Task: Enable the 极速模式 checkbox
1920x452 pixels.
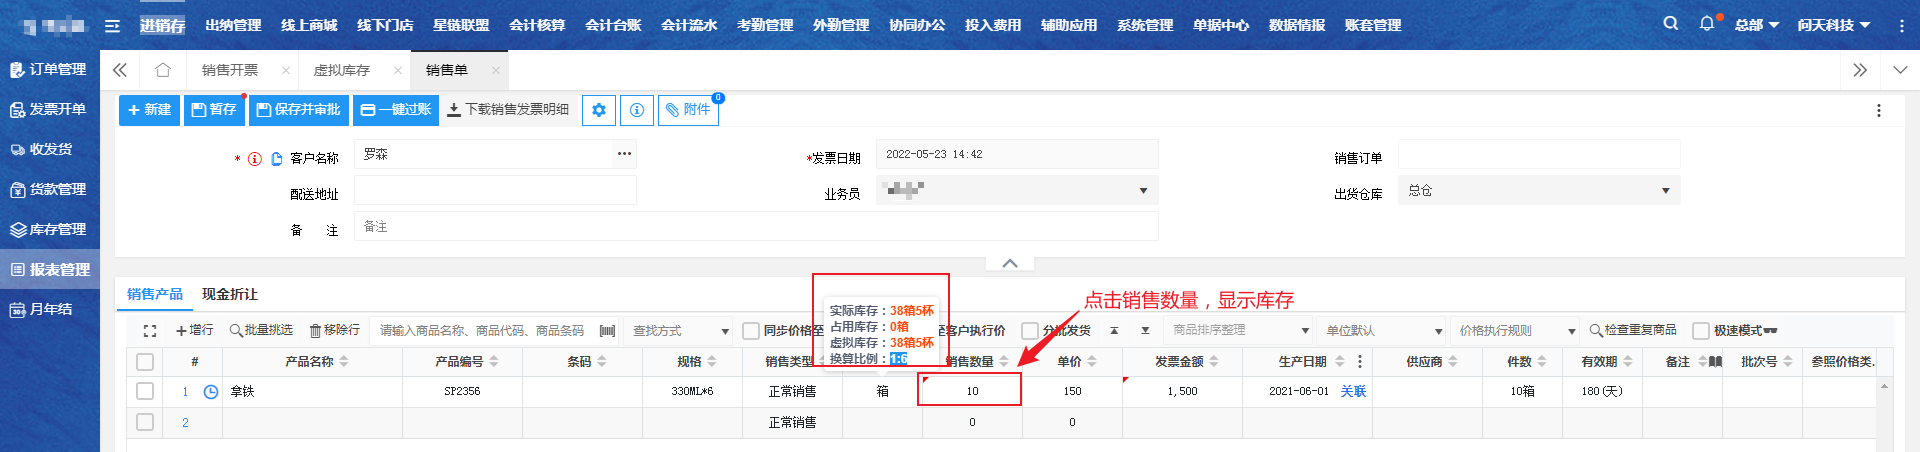Action: [x=1701, y=331]
